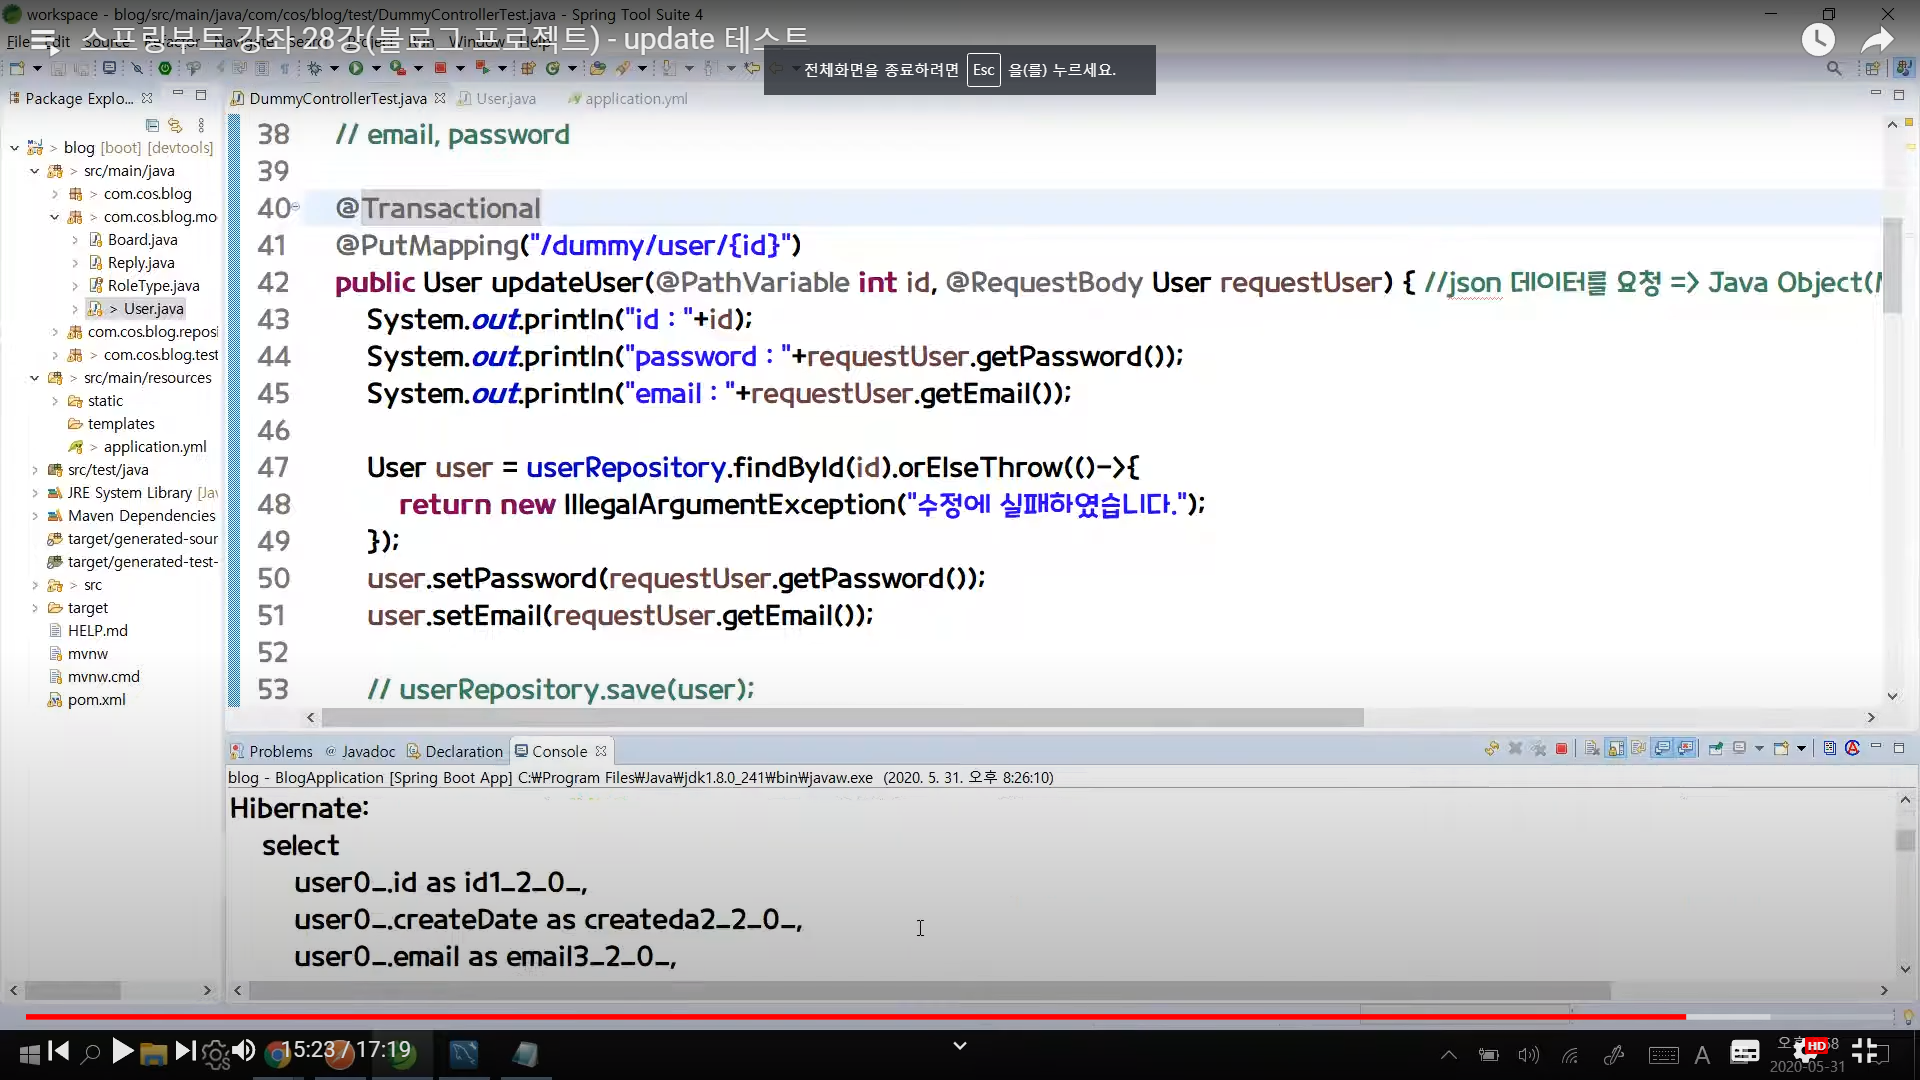Toggle Scroll Lock in the Console
This screenshot has height=1080, width=1920.
coord(1616,748)
